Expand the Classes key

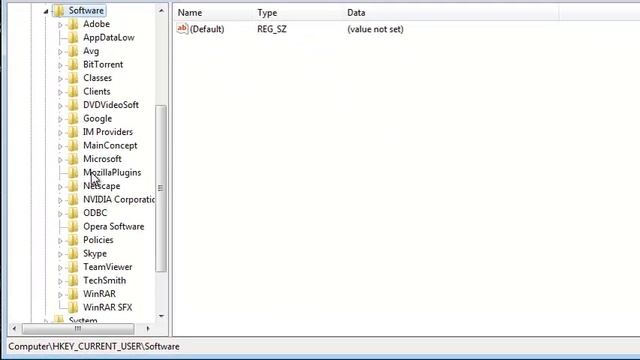pyautogui.click(x=60, y=79)
